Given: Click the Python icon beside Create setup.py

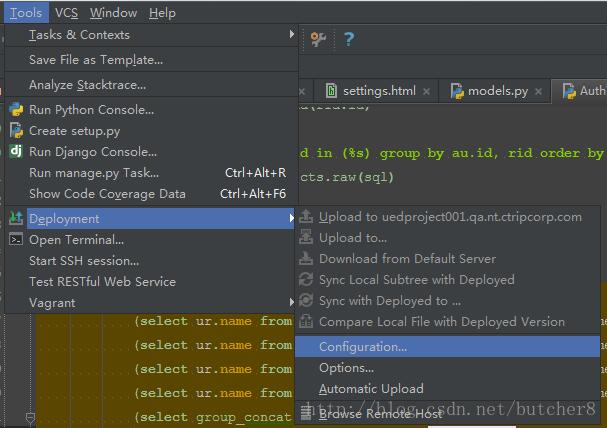Looking at the screenshot, I should coord(16,131).
